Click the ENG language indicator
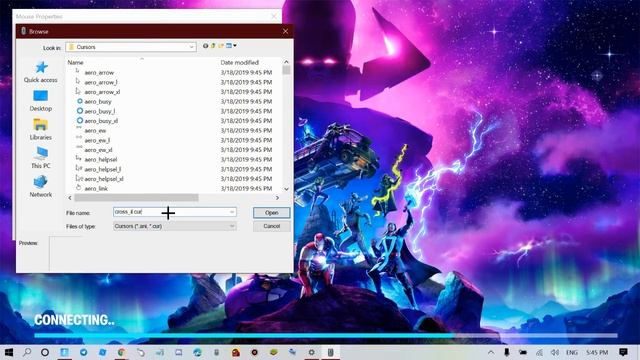The width and height of the screenshot is (640, 360). [x=571, y=352]
